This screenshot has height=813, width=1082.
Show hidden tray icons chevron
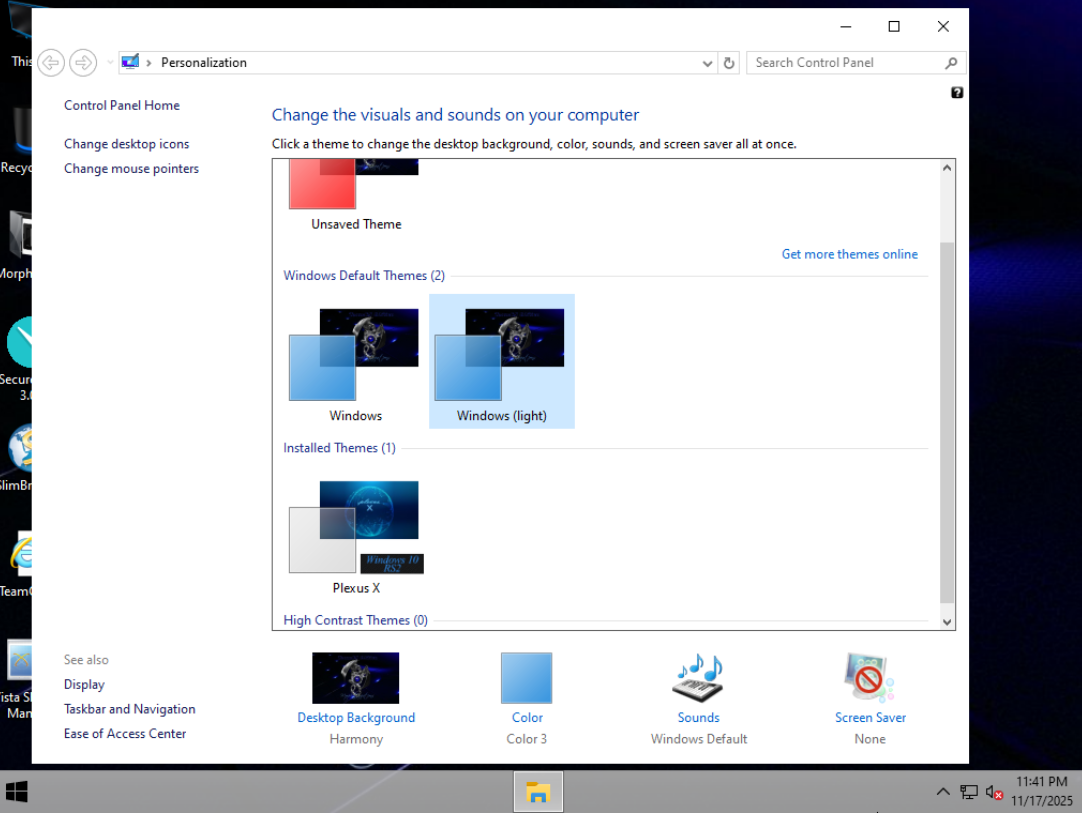[943, 792]
